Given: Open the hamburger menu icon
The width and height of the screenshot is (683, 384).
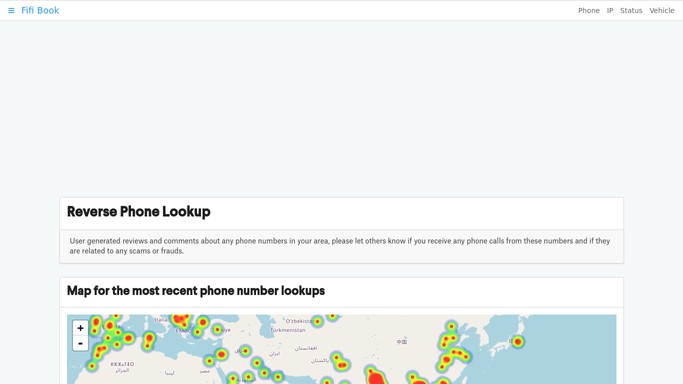Looking at the screenshot, I should point(11,10).
